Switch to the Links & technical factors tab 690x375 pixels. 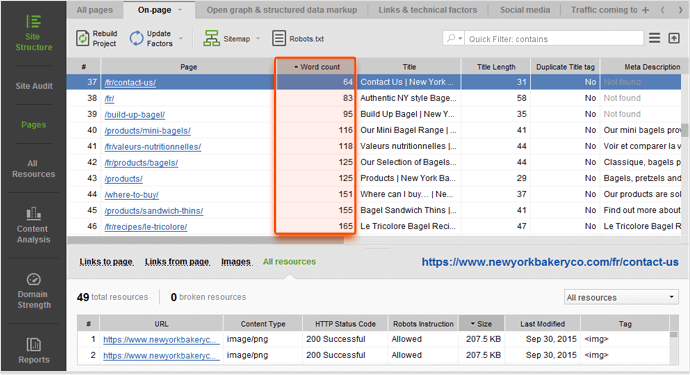click(x=427, y=10)
